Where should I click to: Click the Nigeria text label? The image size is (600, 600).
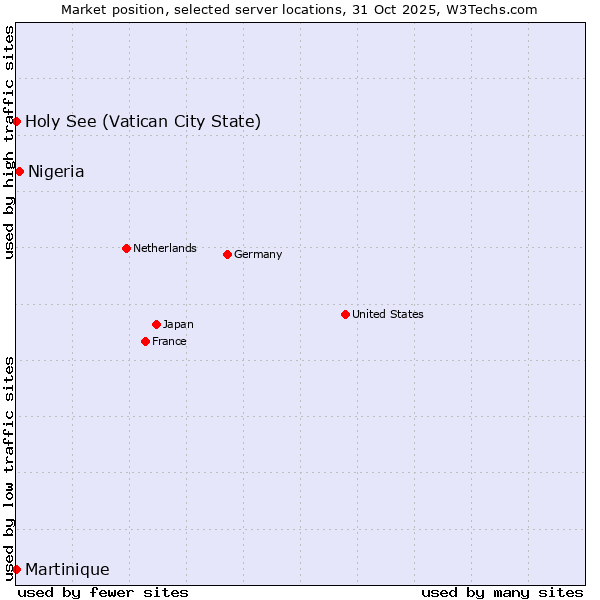pyautogui.click(x=56, y=171)
